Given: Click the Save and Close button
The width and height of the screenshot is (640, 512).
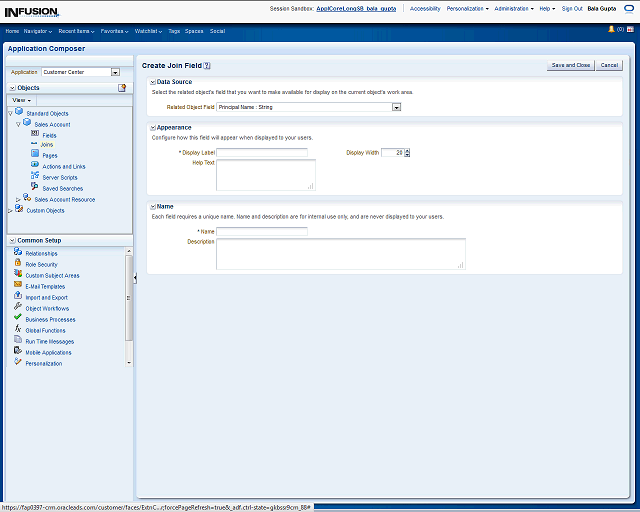Looking at the screenshot, I should tap(571, 65).
